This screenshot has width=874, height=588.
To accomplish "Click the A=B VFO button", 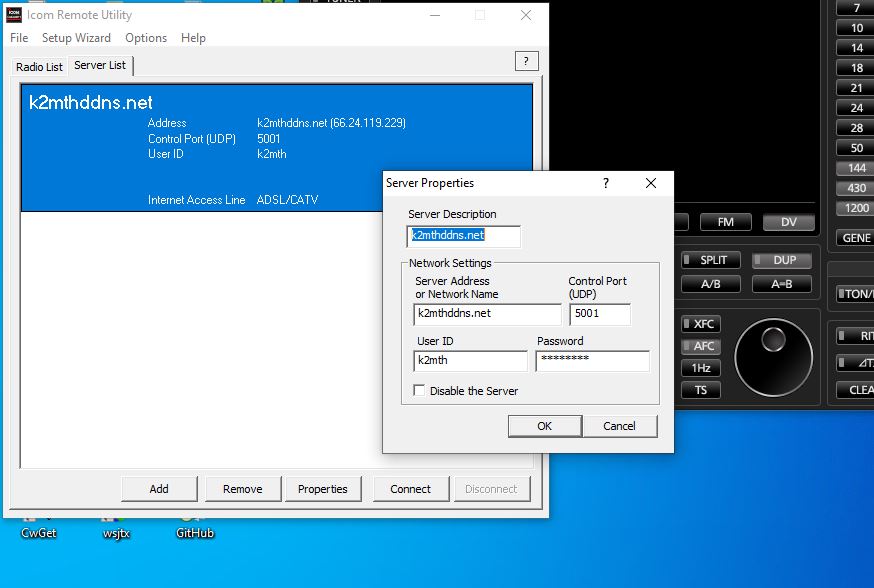I will [x=781, y=284].
